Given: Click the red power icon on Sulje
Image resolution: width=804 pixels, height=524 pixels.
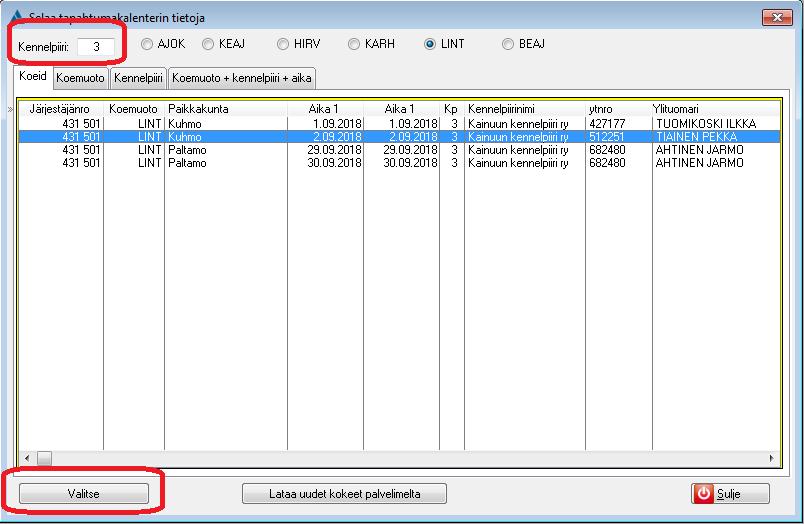Looking at the screenshot, I should [704, 494].
